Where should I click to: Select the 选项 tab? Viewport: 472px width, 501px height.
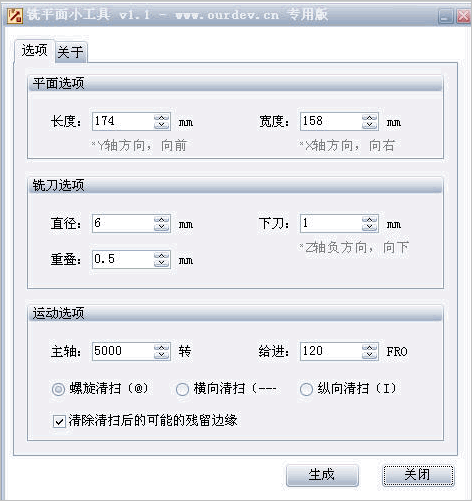tap(34, 51)
